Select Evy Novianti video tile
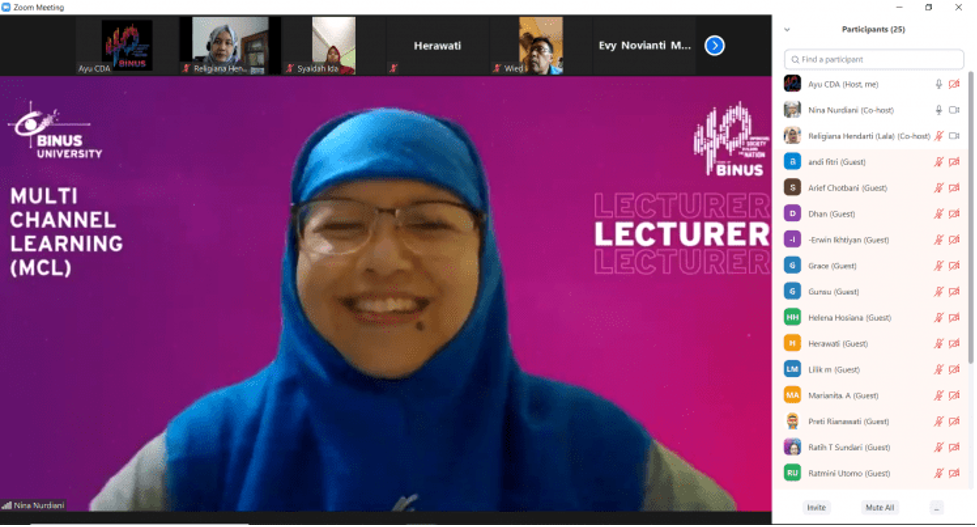The width and height of the screenshot is (977, 527). click(x=644, y=45)
